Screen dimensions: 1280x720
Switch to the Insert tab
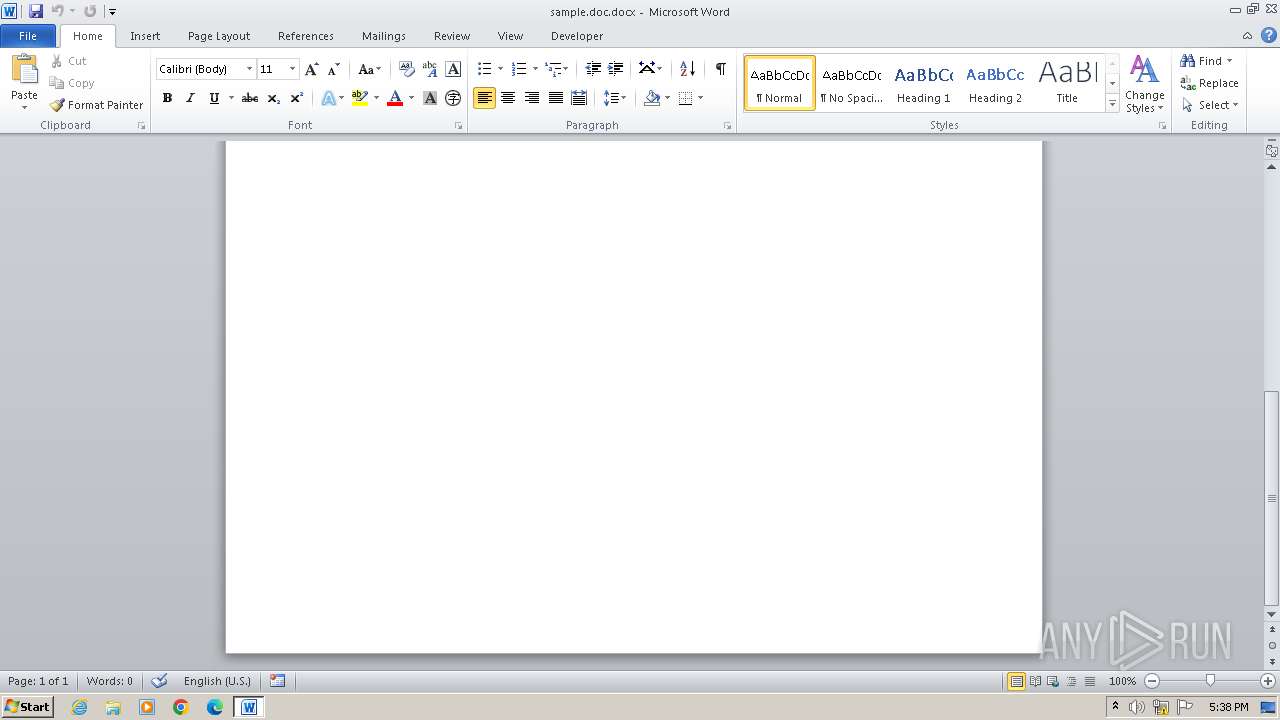(145, 36)
